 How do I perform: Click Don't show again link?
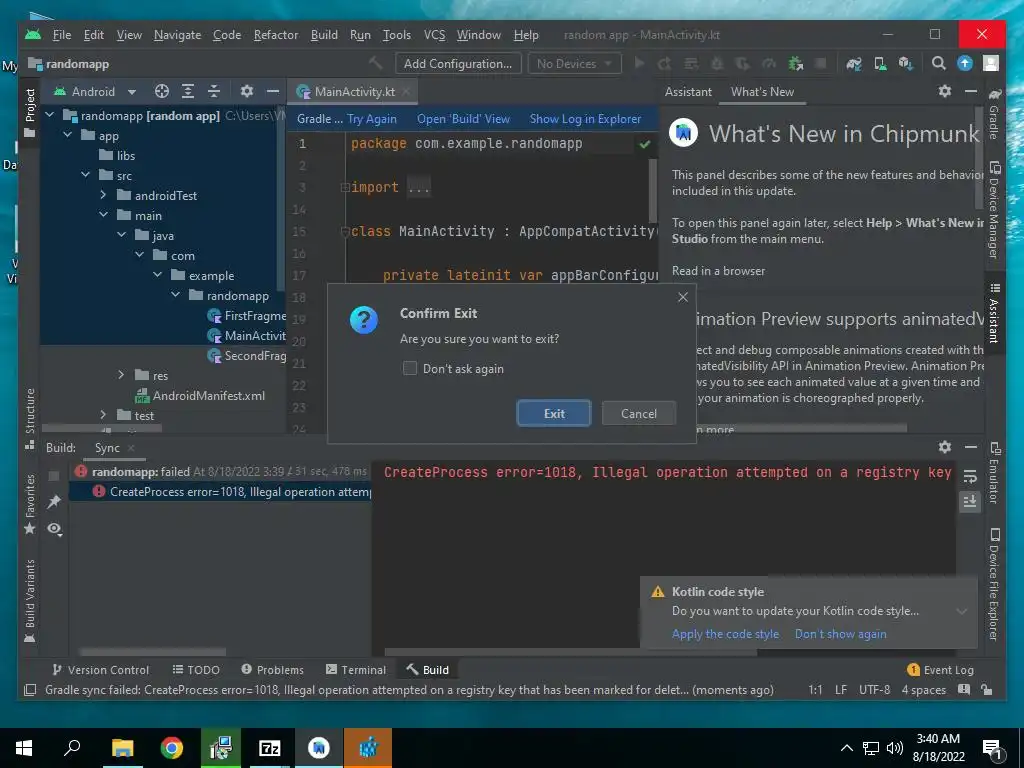point(840,633)
